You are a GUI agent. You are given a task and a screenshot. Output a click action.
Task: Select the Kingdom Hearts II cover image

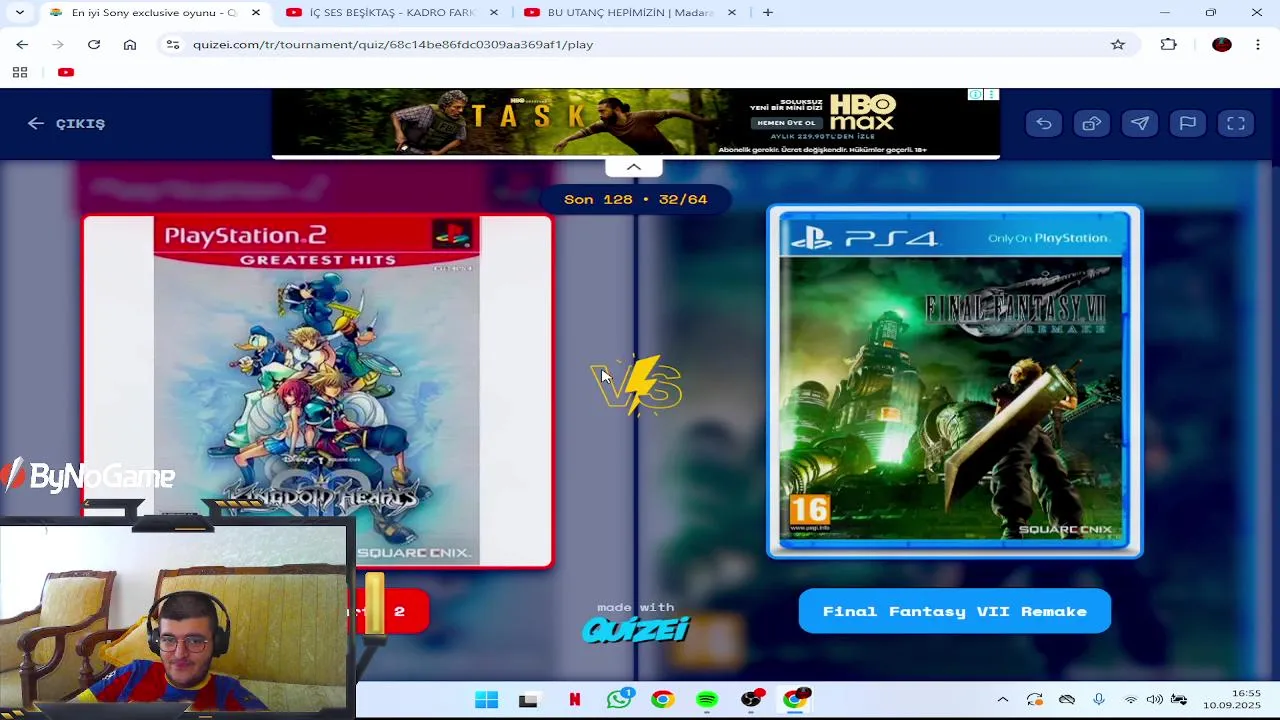click(317, 391)
